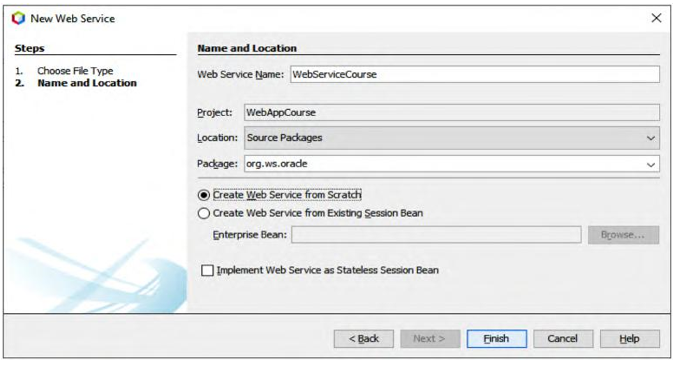Click the Project field showing WebAppCourse
676x365 pixels.
451,113
